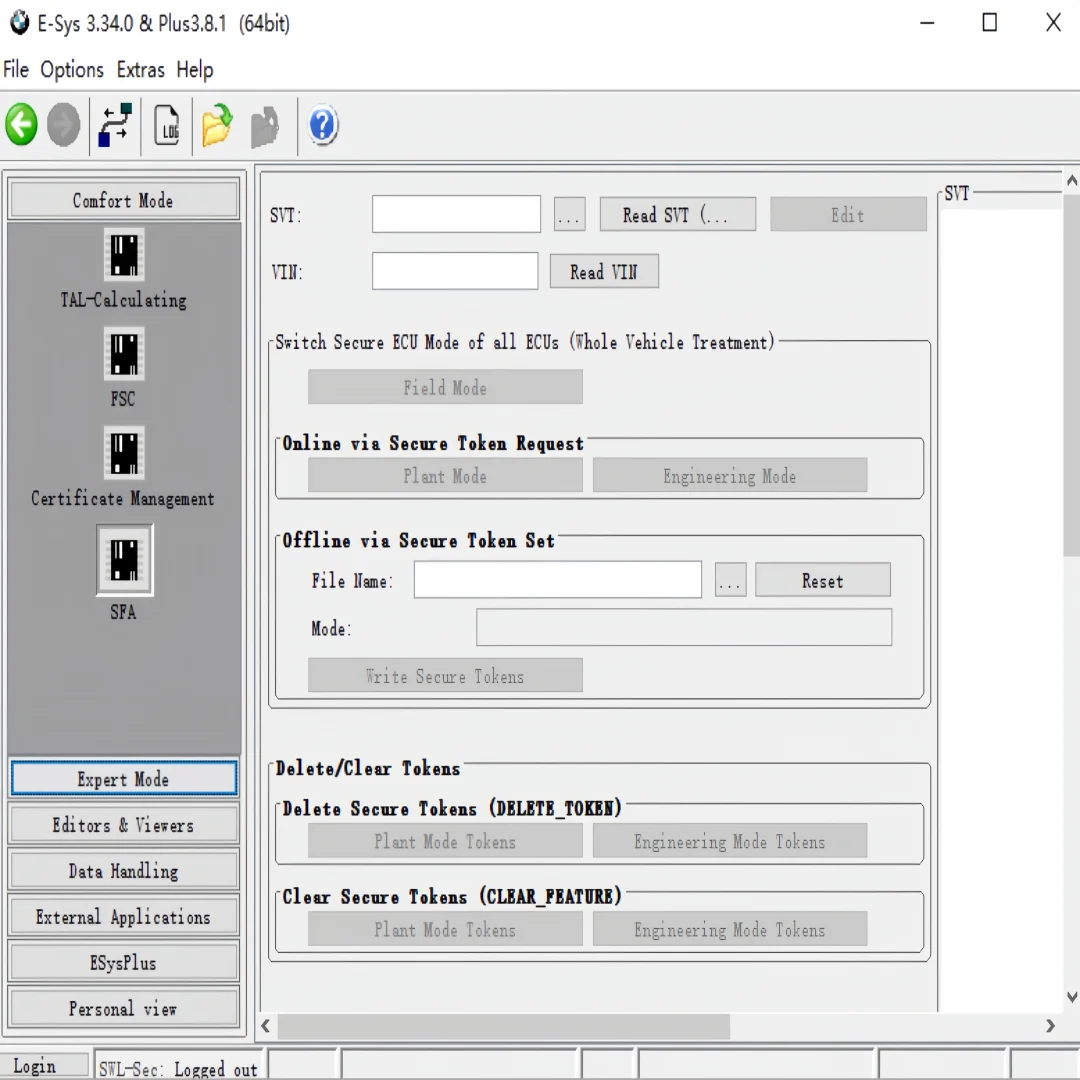This screenshot has height=1080, width=1080.
Task: Click the horizontal scrollbar left arrow
Action: click(x=266, y=1026)
